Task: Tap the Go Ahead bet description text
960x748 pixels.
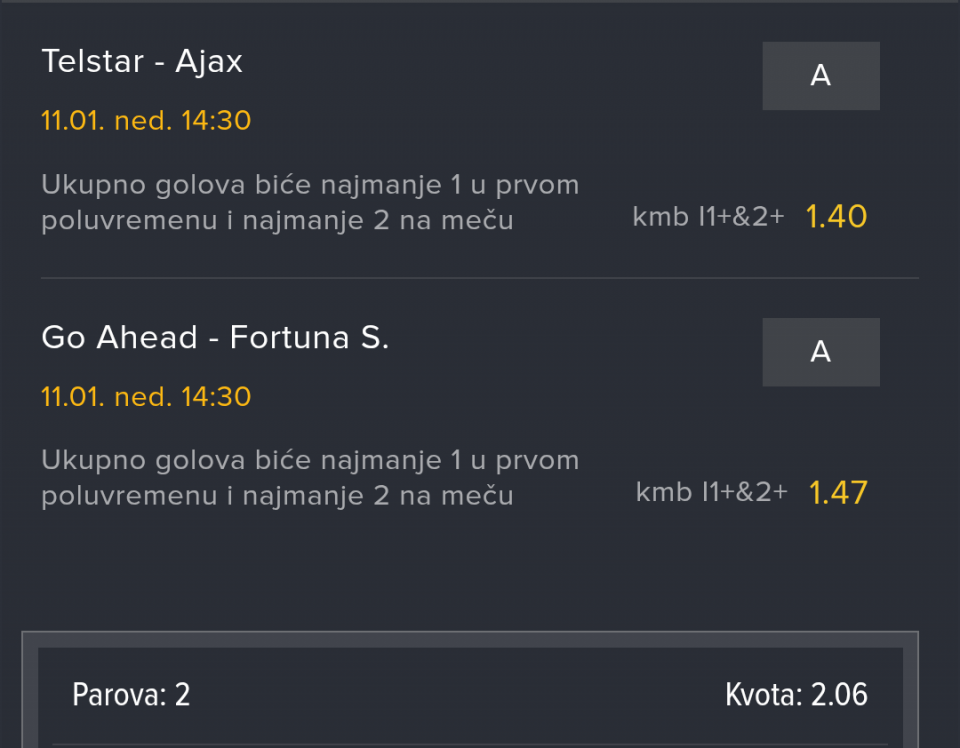Action: [310, 478]
